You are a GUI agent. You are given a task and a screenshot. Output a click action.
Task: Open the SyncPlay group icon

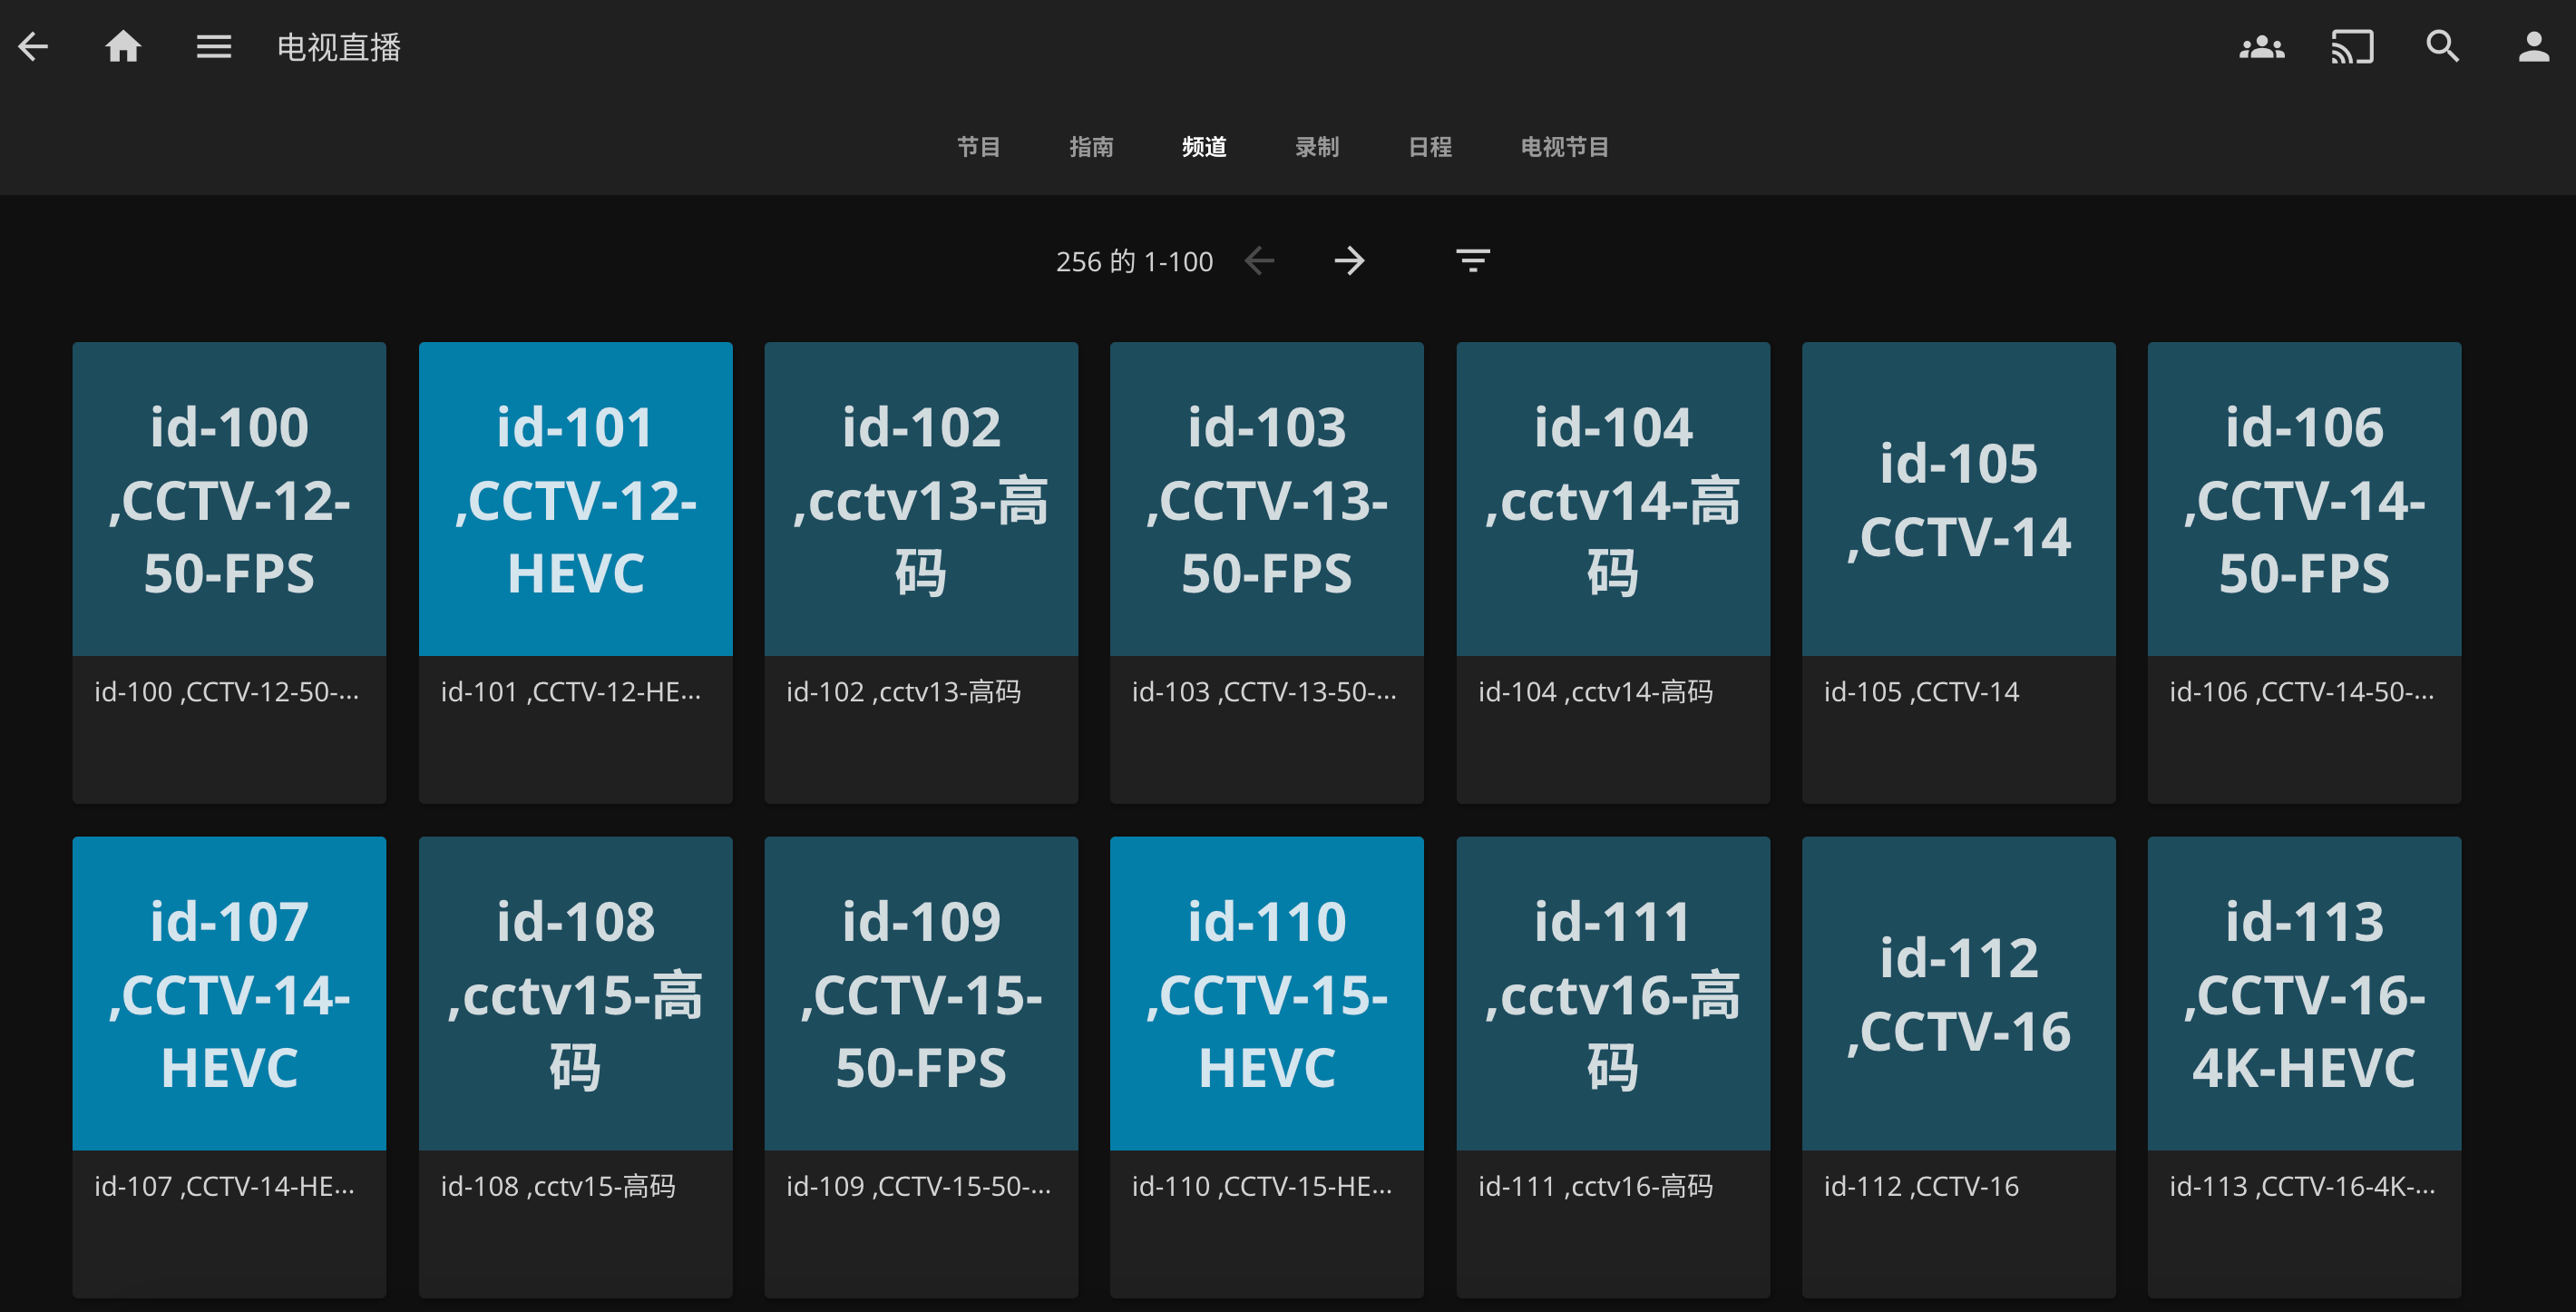[2261, 47]
